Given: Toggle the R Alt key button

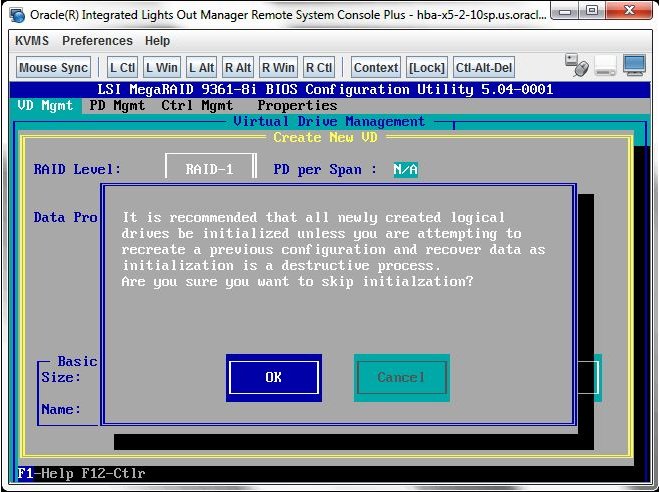Looking at the screenshot, I should coord(238,68).
